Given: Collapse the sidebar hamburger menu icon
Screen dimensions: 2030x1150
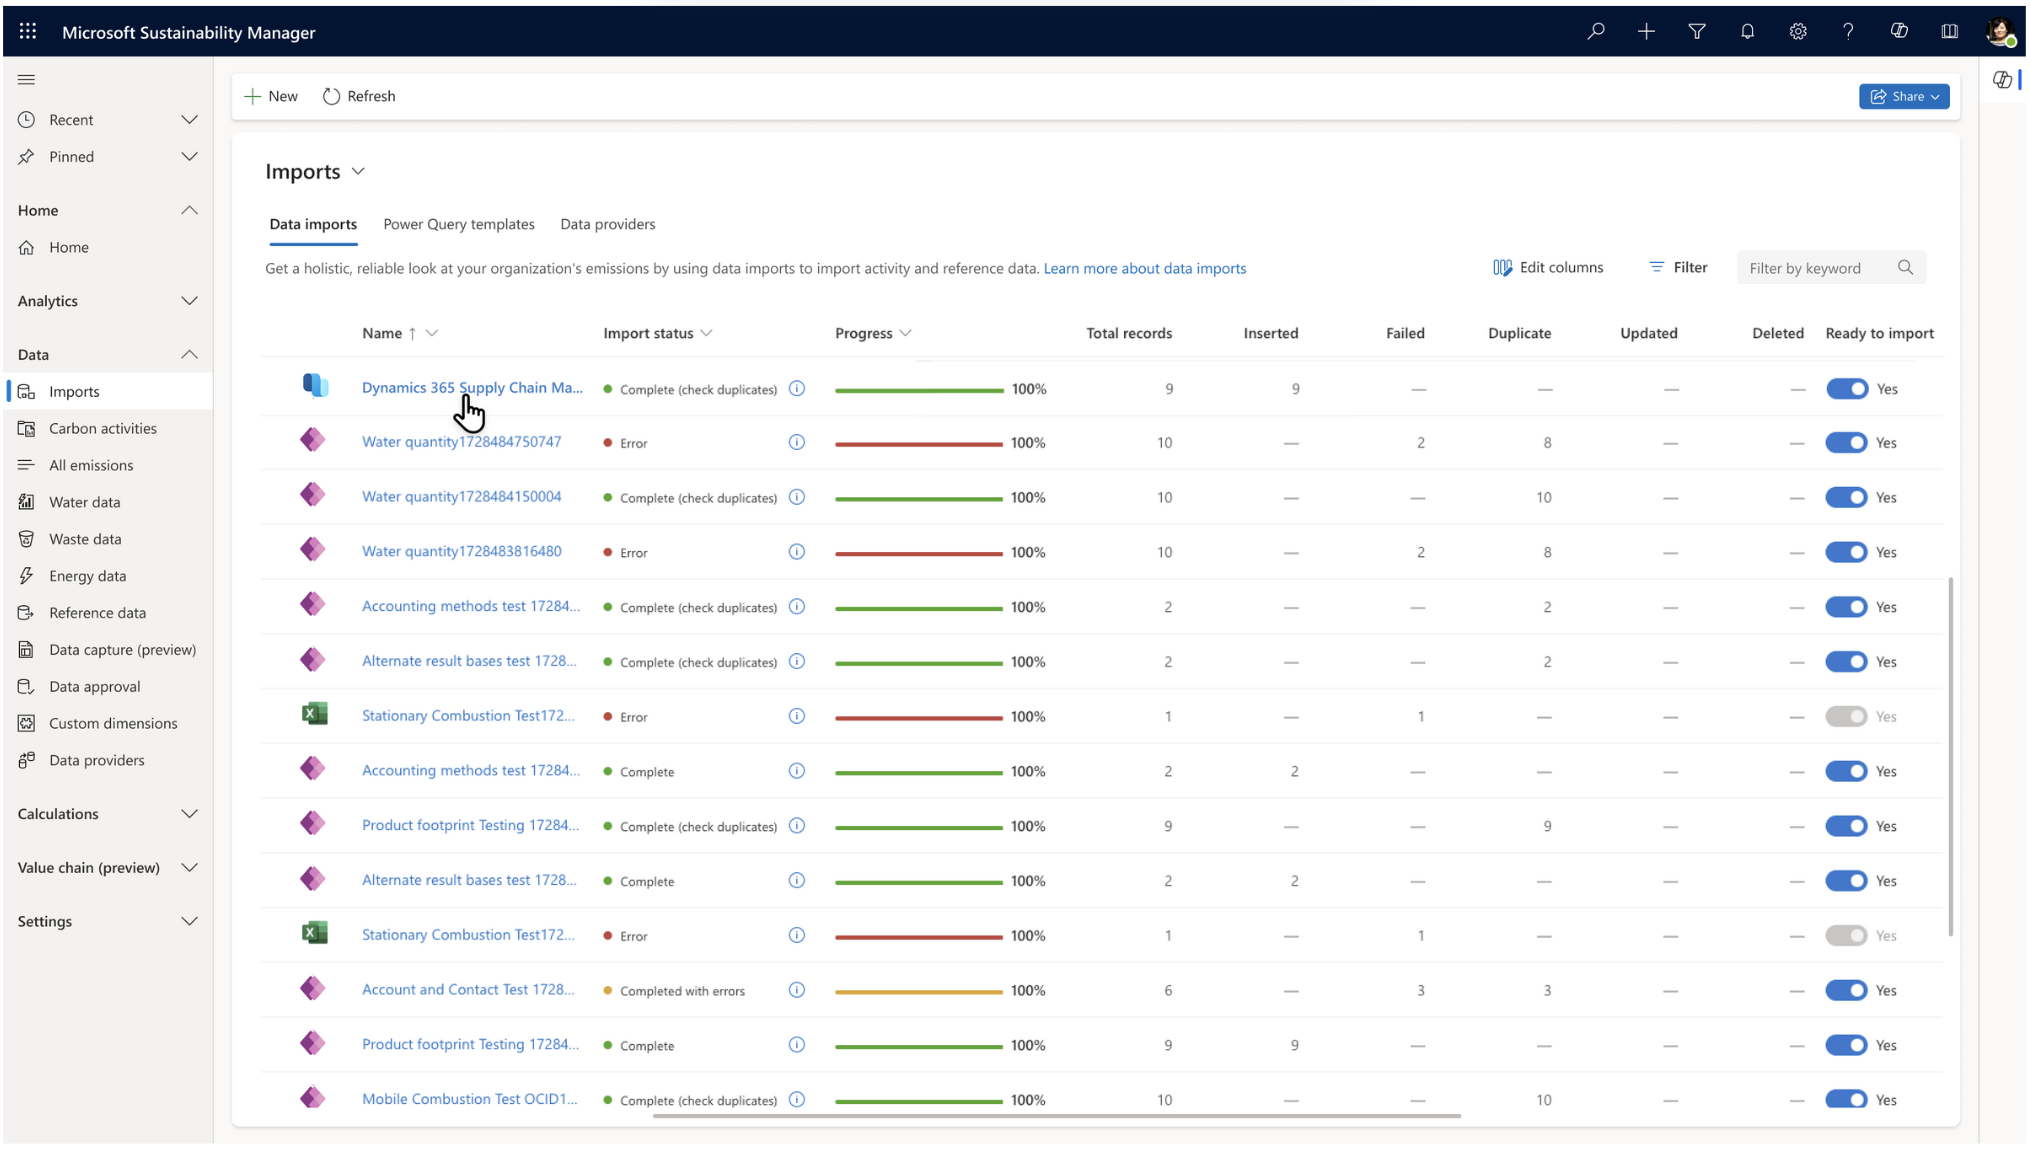Looking at the screenshot, I should (27, 80).
